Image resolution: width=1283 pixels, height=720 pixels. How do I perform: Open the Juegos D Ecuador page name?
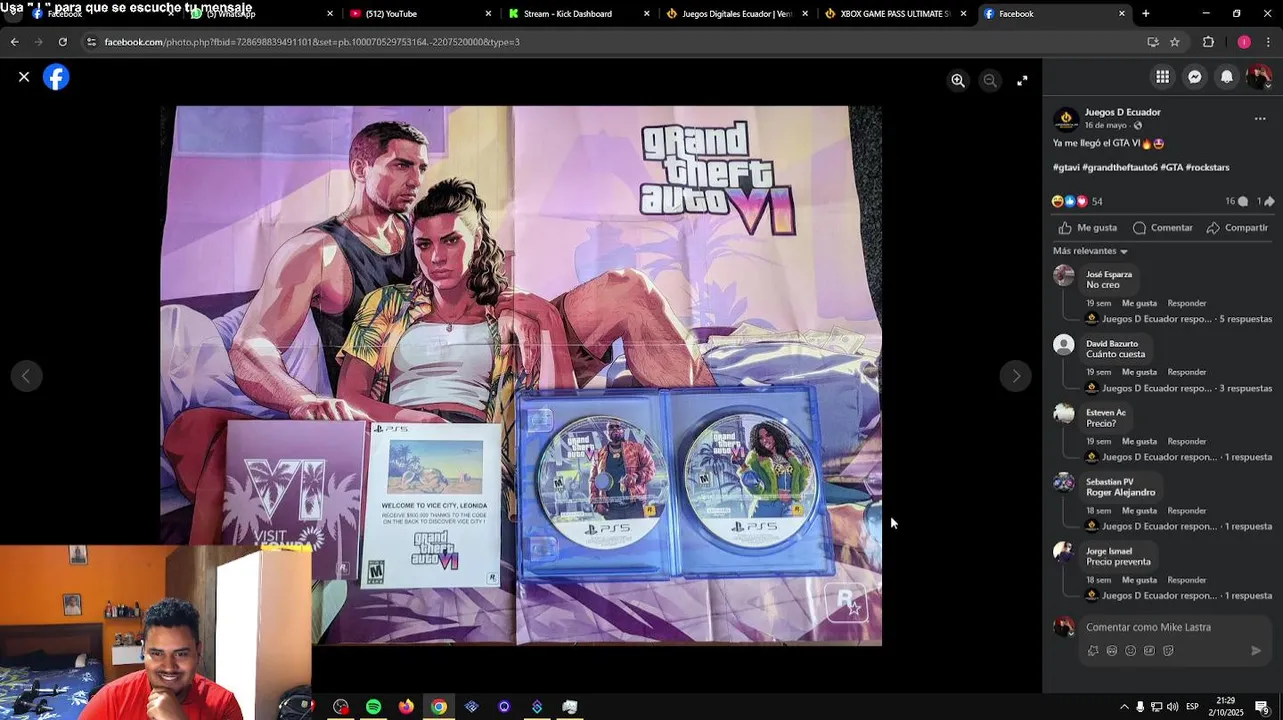(x=1122, y=112)
